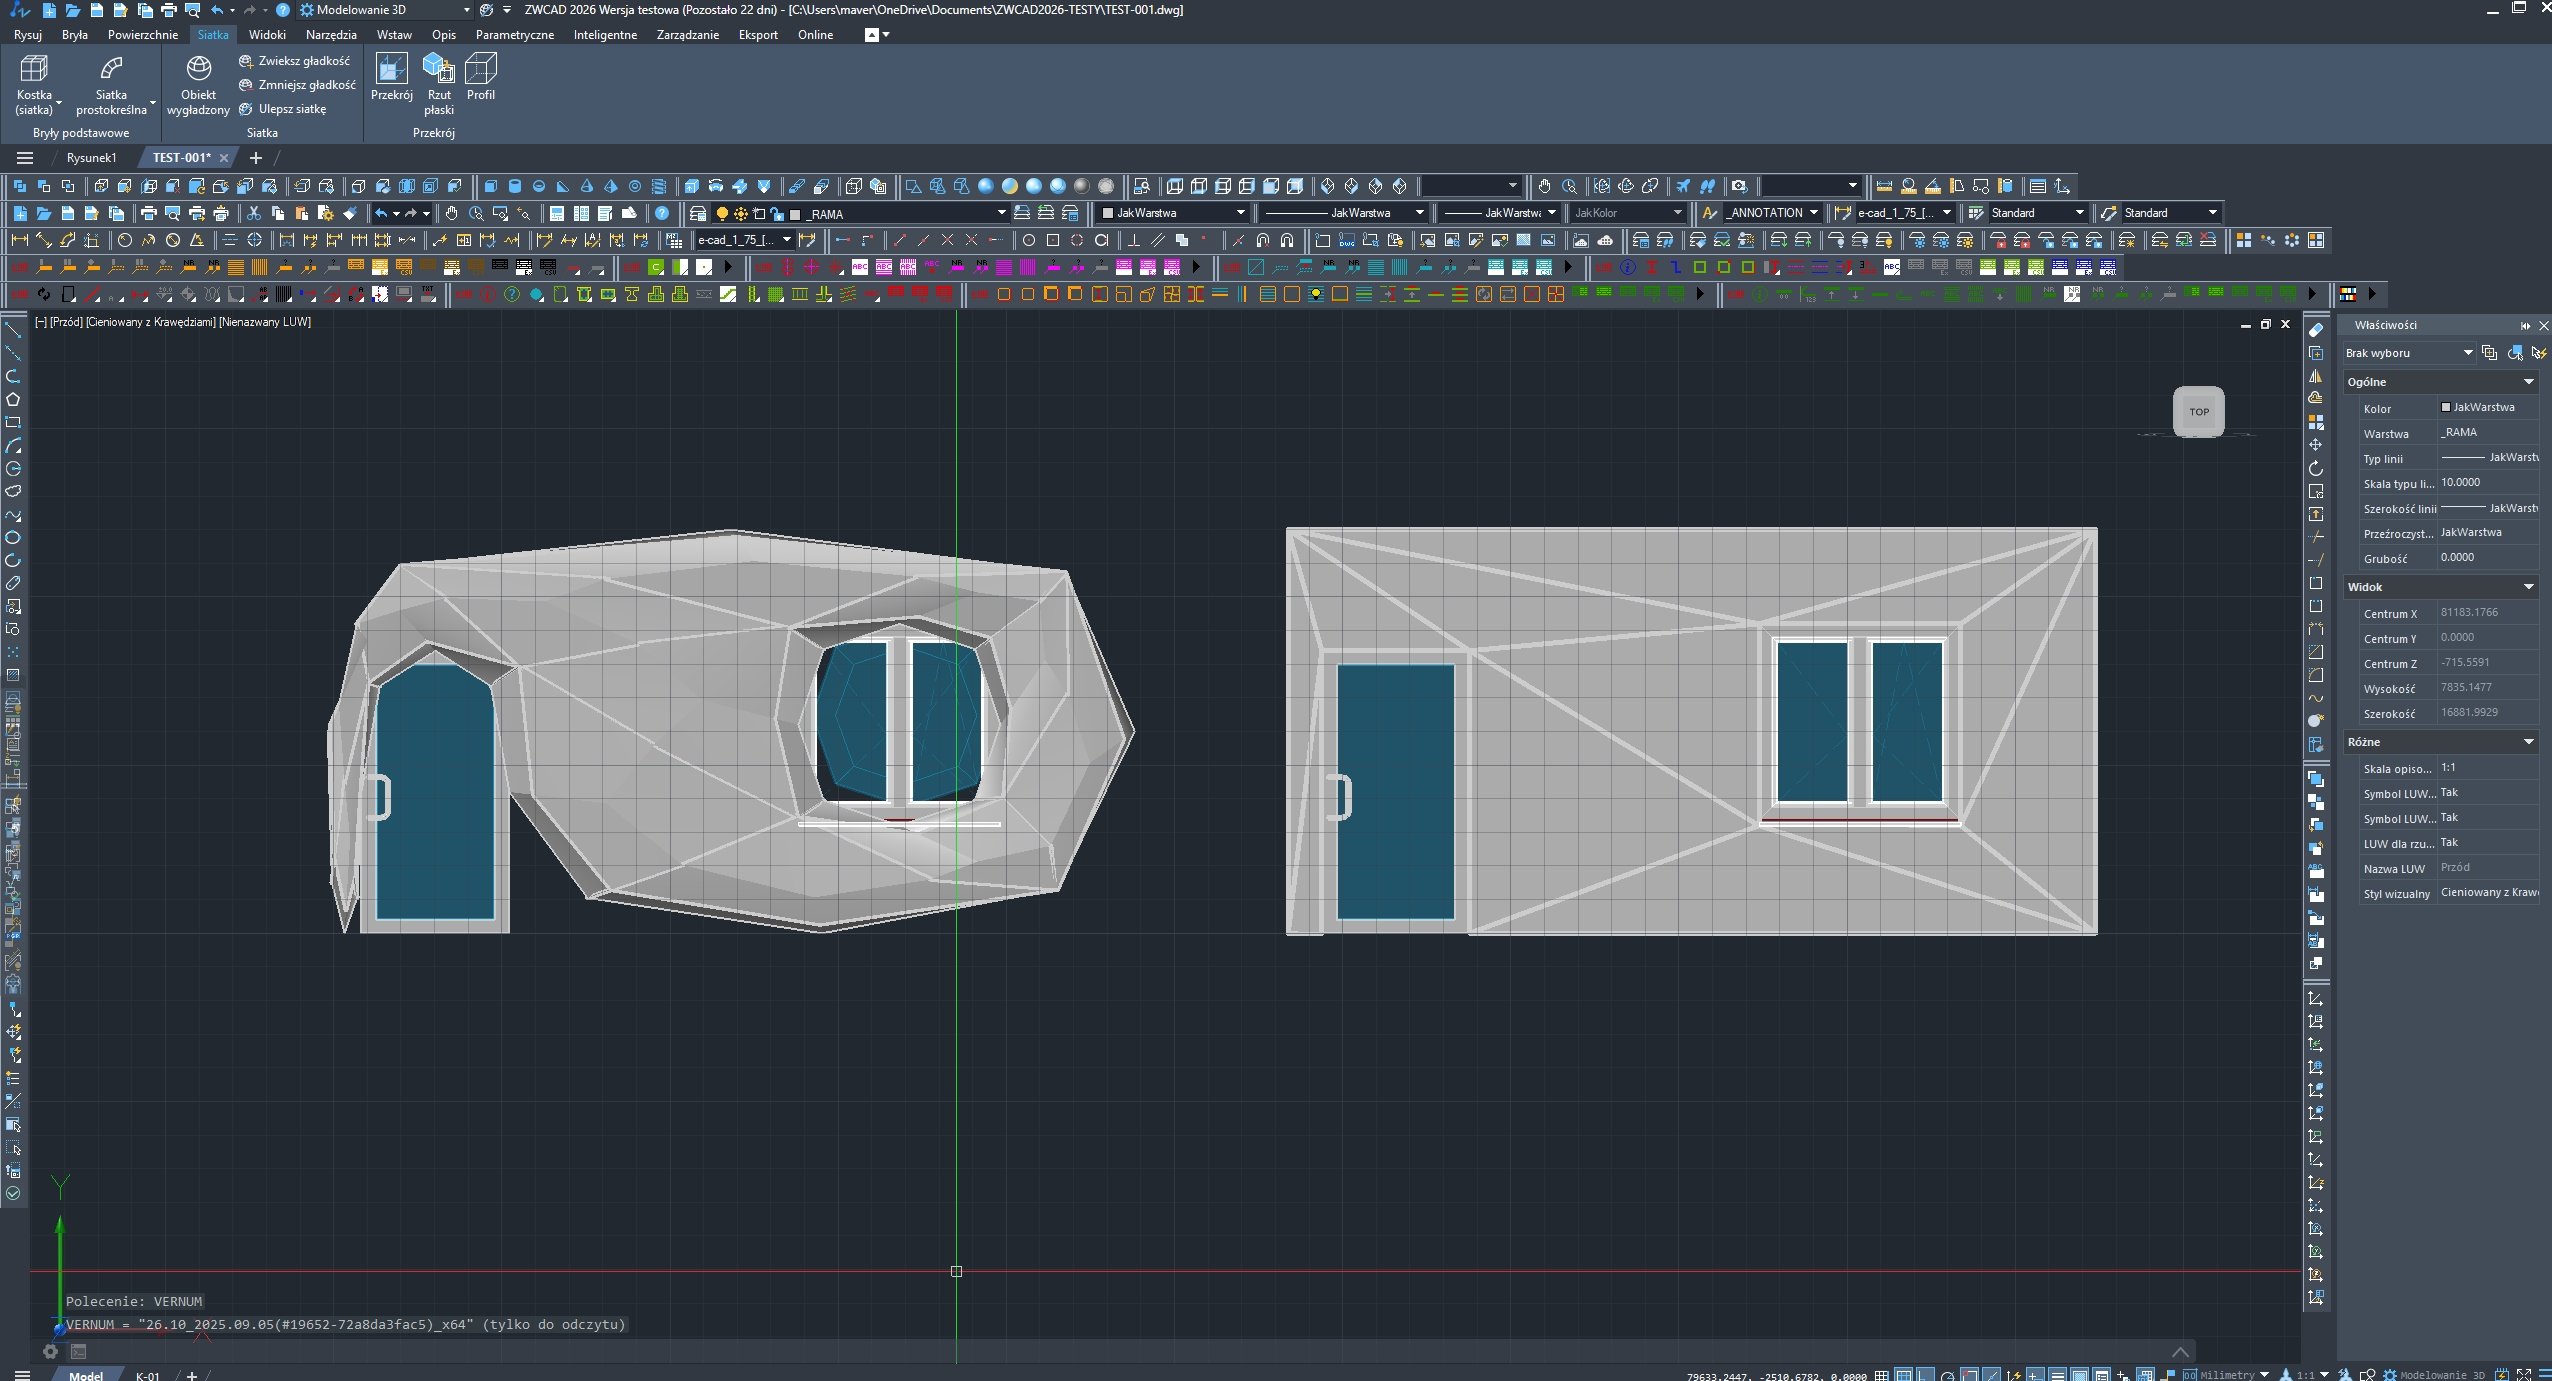Image resolution: width=2552 pixels, height=1381 pixels.
Task: Click the Kostka (siatka) mesh box tool
Action: pos(34,70)
